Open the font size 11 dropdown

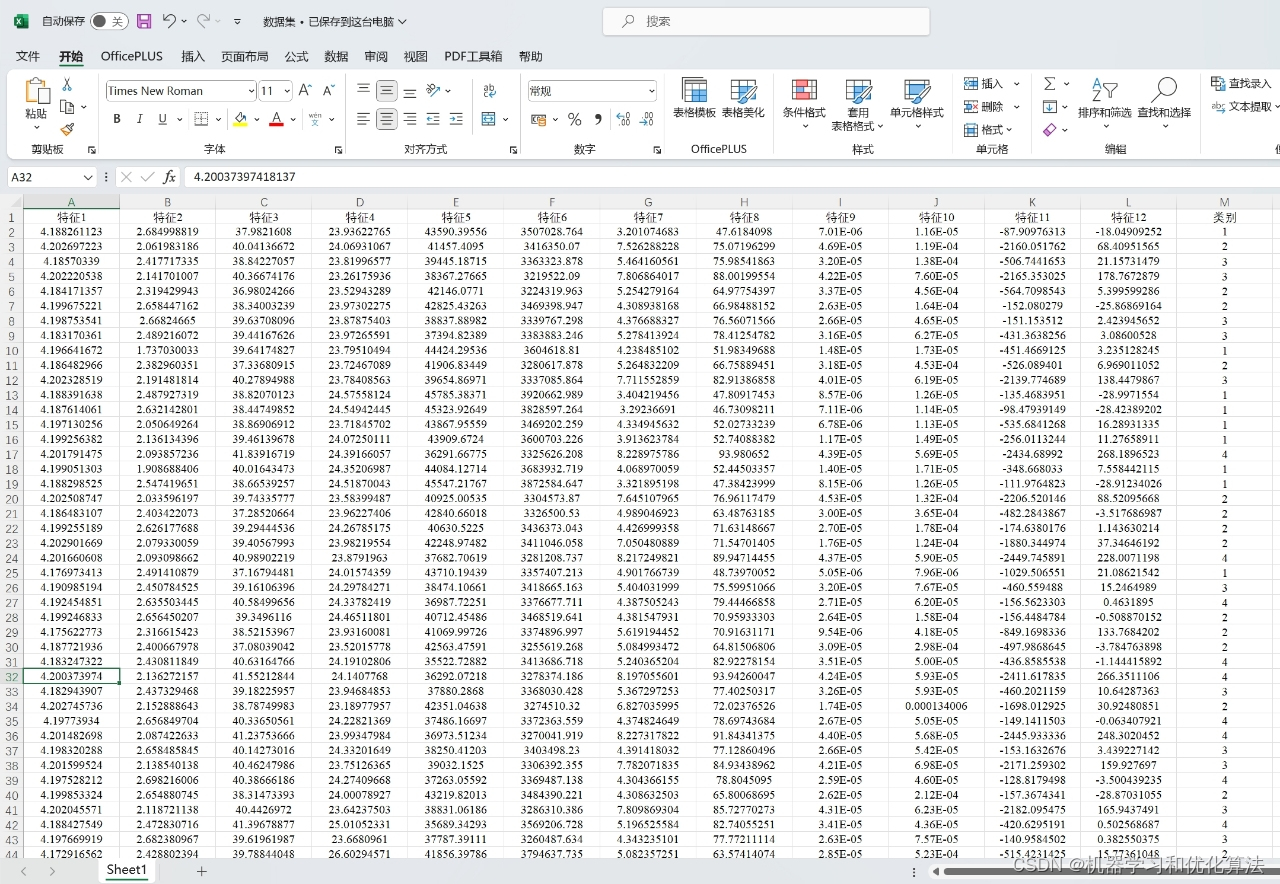pyautogui.click(x=287, y=91)
